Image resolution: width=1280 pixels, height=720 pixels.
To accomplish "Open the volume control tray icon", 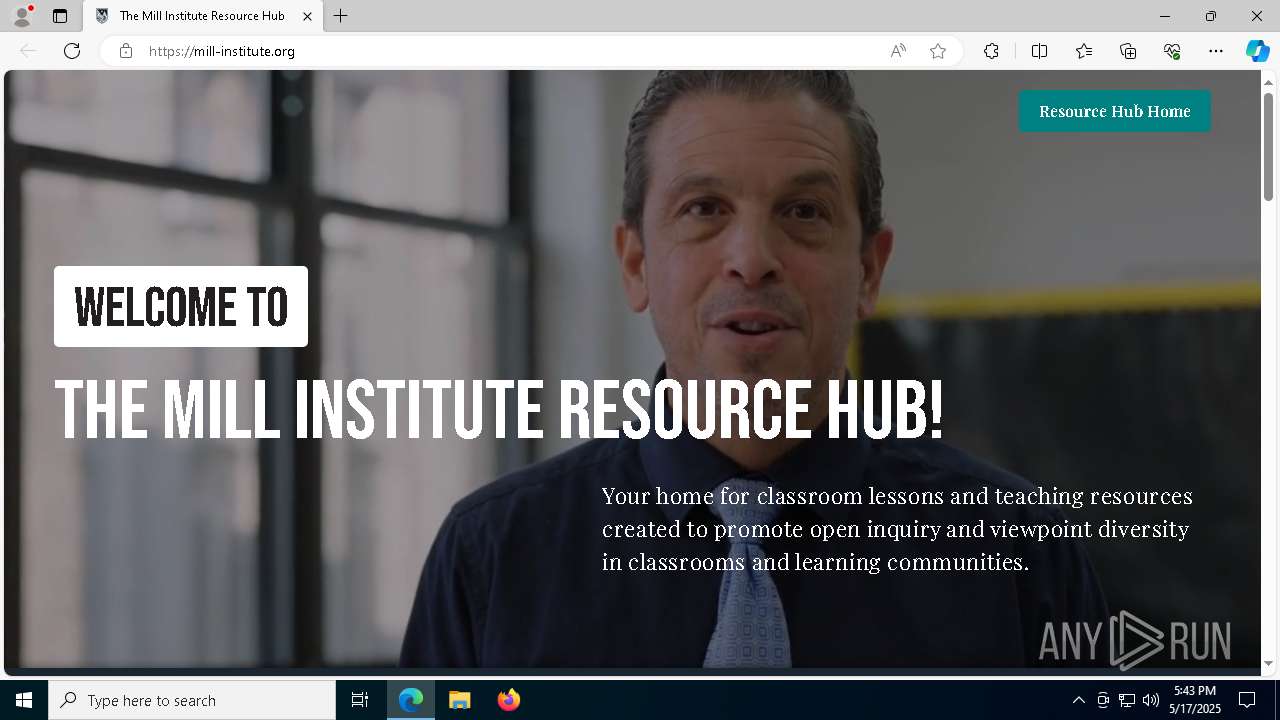I will [1151, 700].
